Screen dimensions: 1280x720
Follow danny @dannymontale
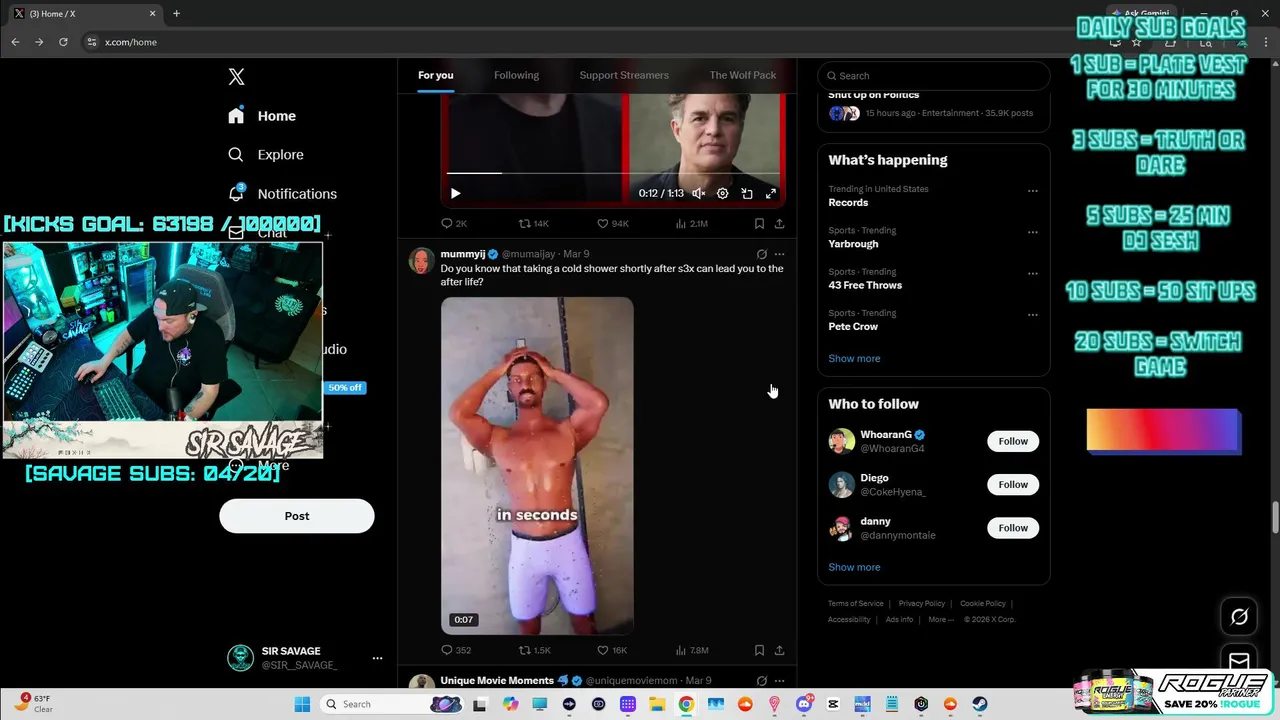(x=1013, y=528)
